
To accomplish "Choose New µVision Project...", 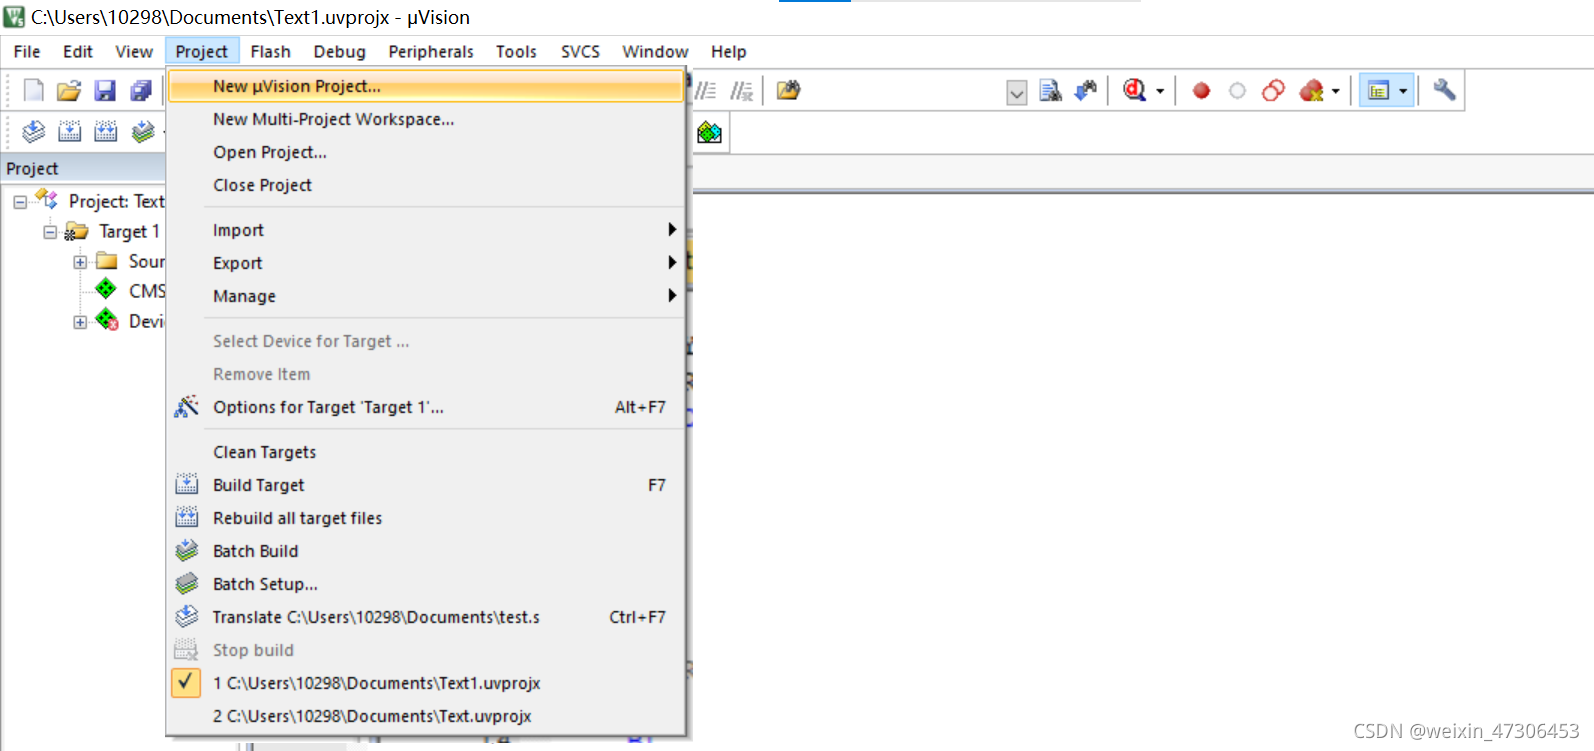I will (x=426, y=86).
